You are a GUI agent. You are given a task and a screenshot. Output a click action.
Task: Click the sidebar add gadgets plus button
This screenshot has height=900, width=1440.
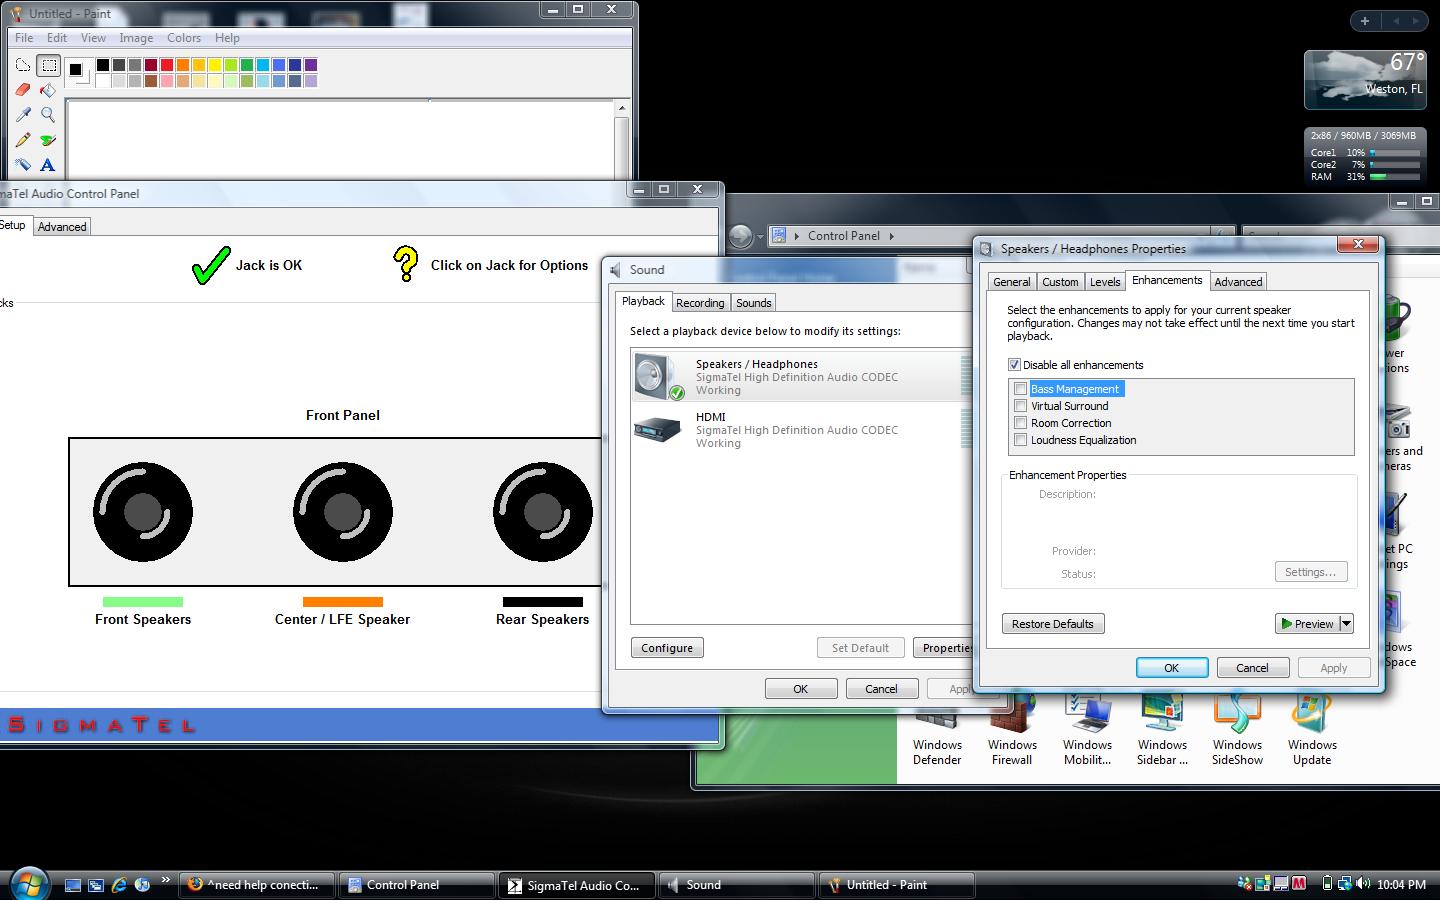(1365, 20)
